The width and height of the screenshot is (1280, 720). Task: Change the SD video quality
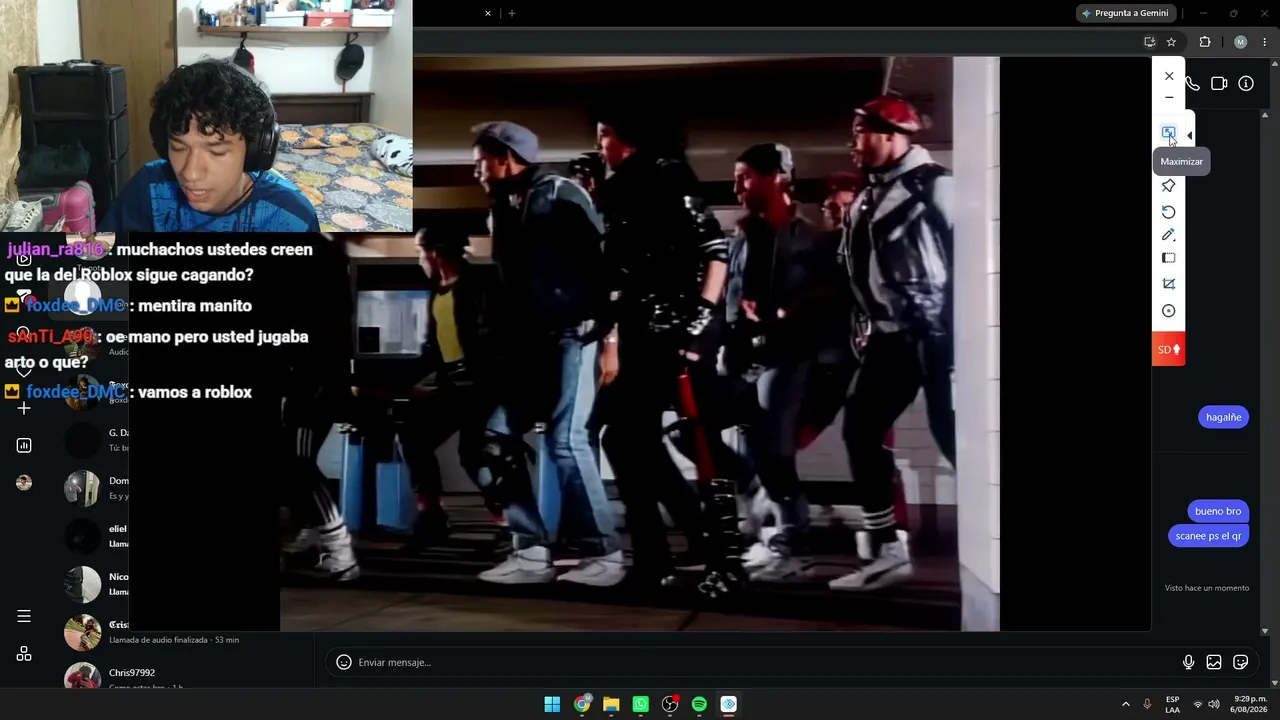coord(1168,349)
